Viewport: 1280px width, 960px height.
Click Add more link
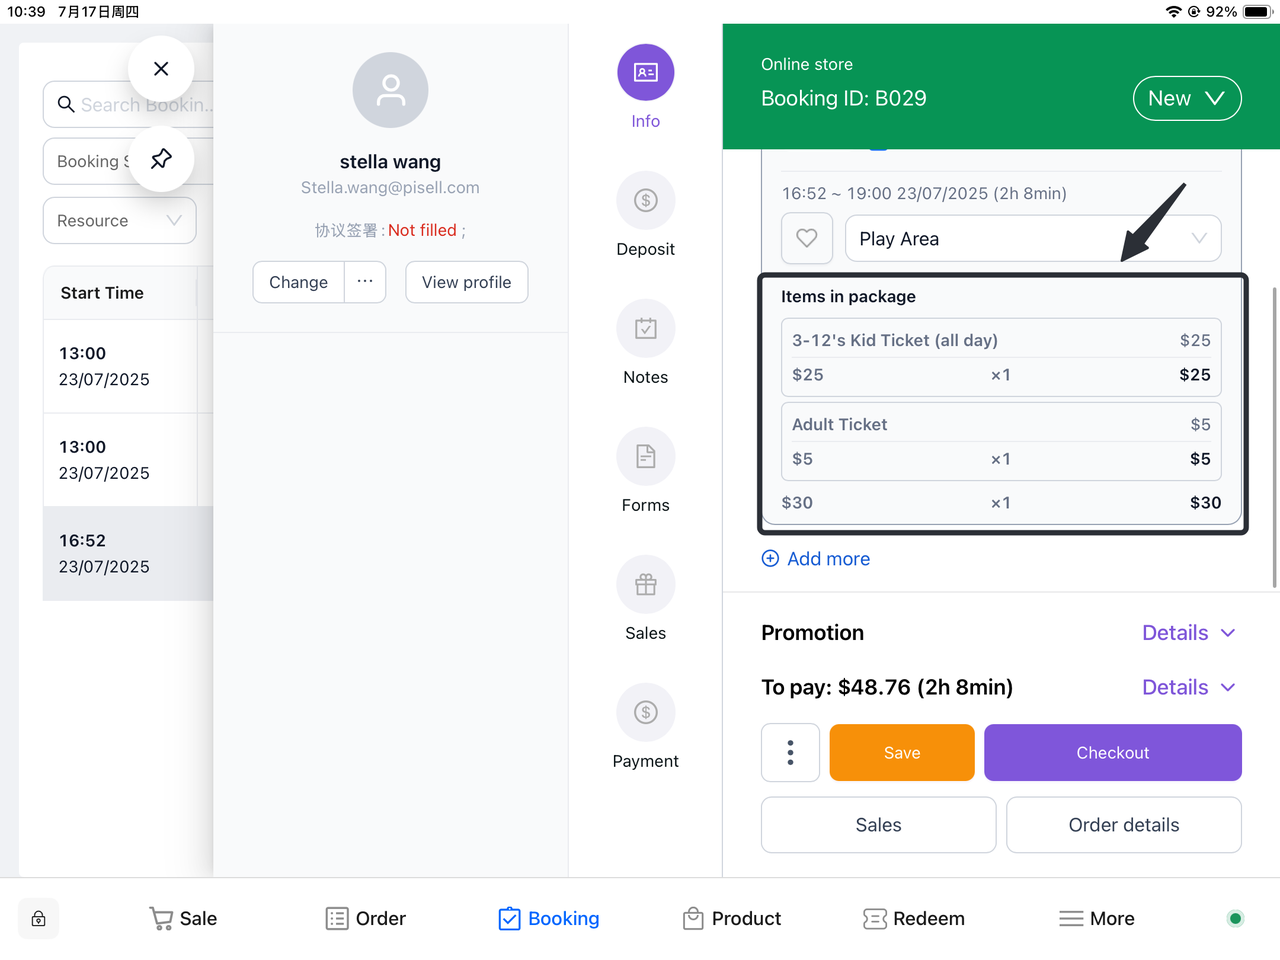coord(816,559)
